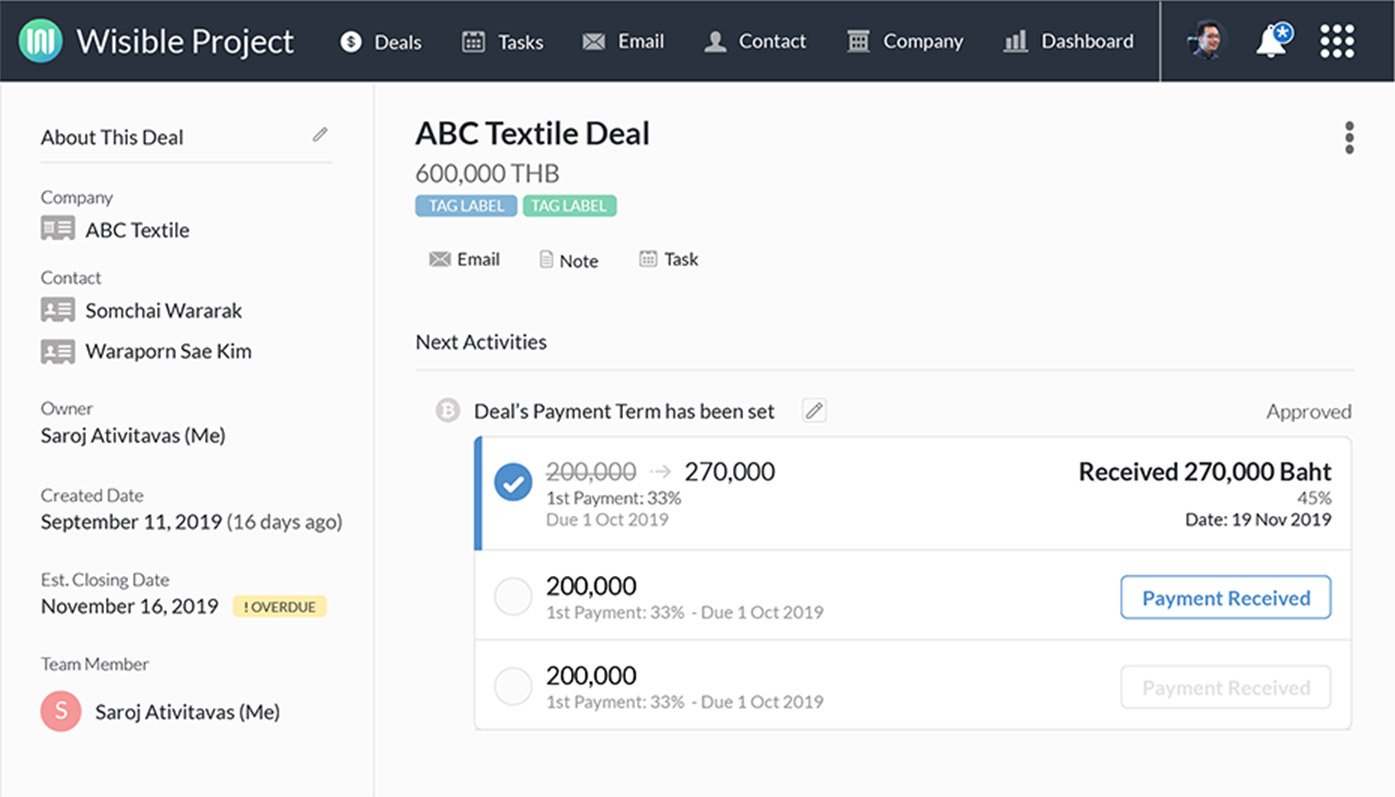Click the OVERDUE badge
The height and width of the screenshot is (797, 1395).
coord(280,606)
